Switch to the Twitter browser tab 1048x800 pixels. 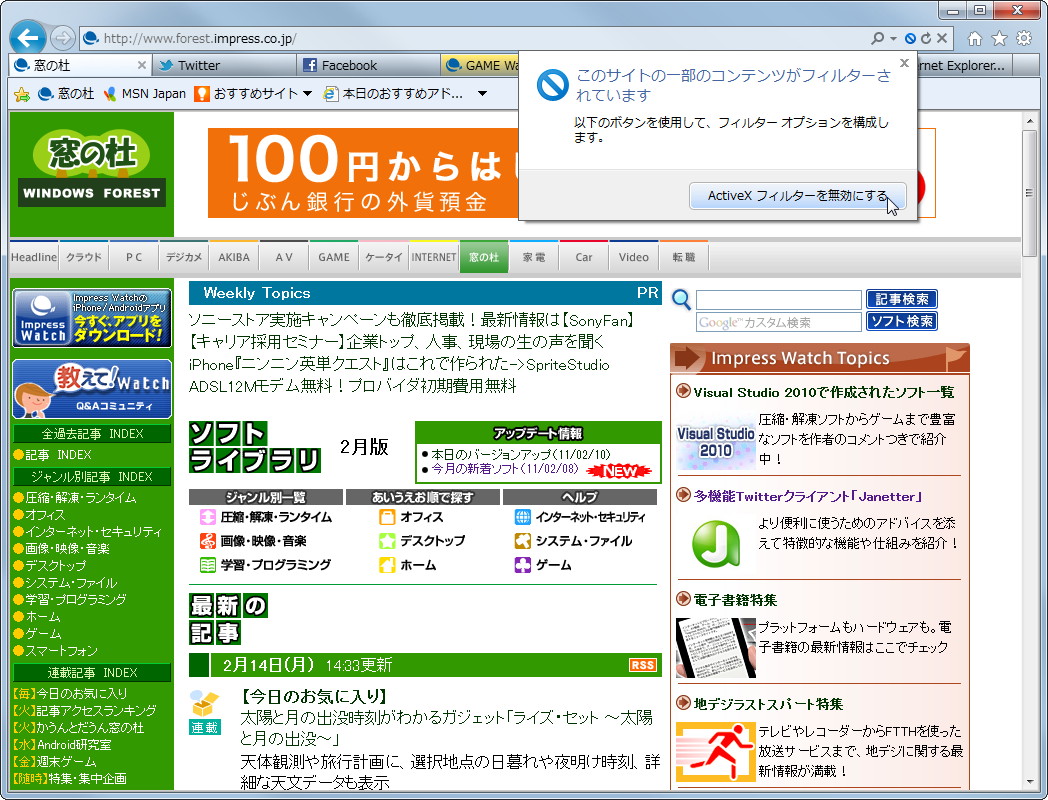click(x=224, y=62)
